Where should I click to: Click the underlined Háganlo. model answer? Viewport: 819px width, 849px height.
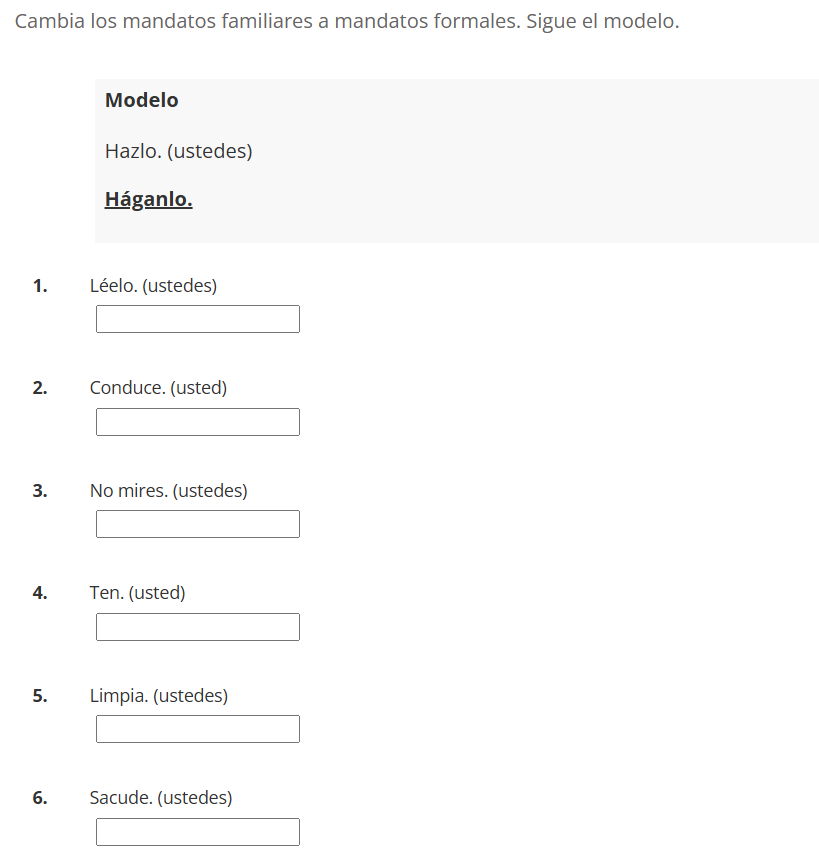(x=148, y=199)
